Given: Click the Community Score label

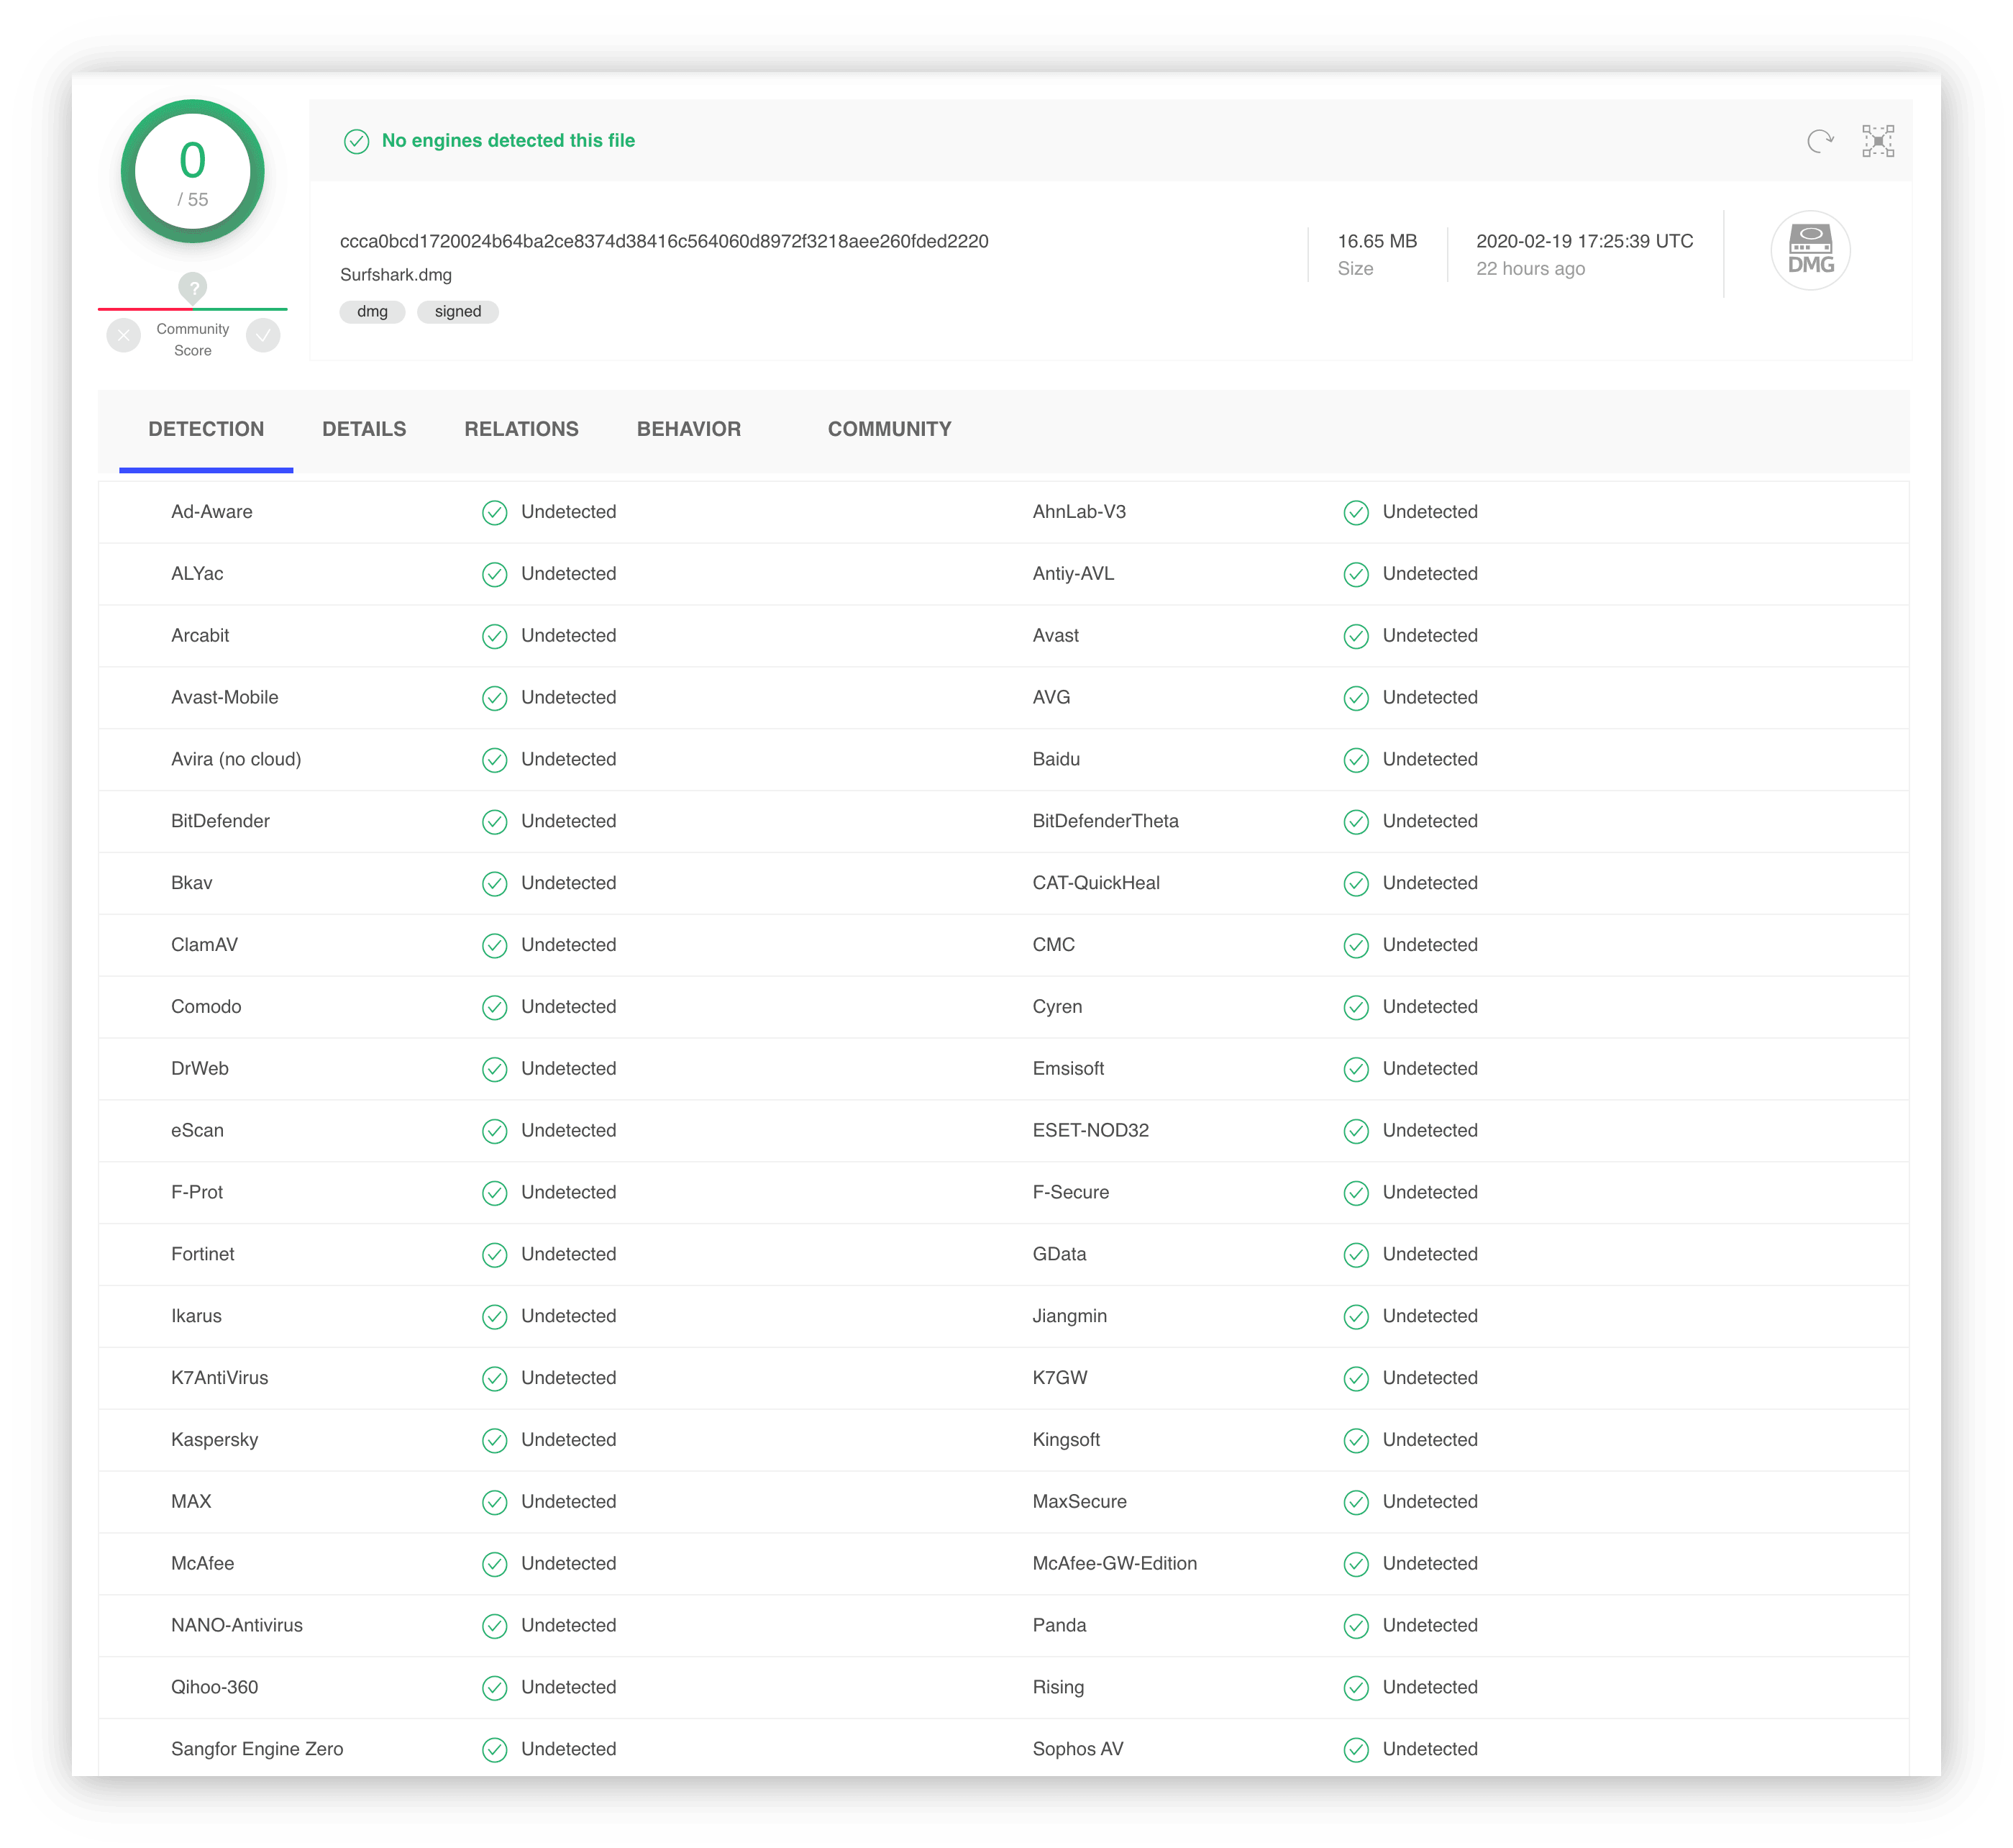Looking at the screenshot, I should pyautogui.click(x=193, y=340).
